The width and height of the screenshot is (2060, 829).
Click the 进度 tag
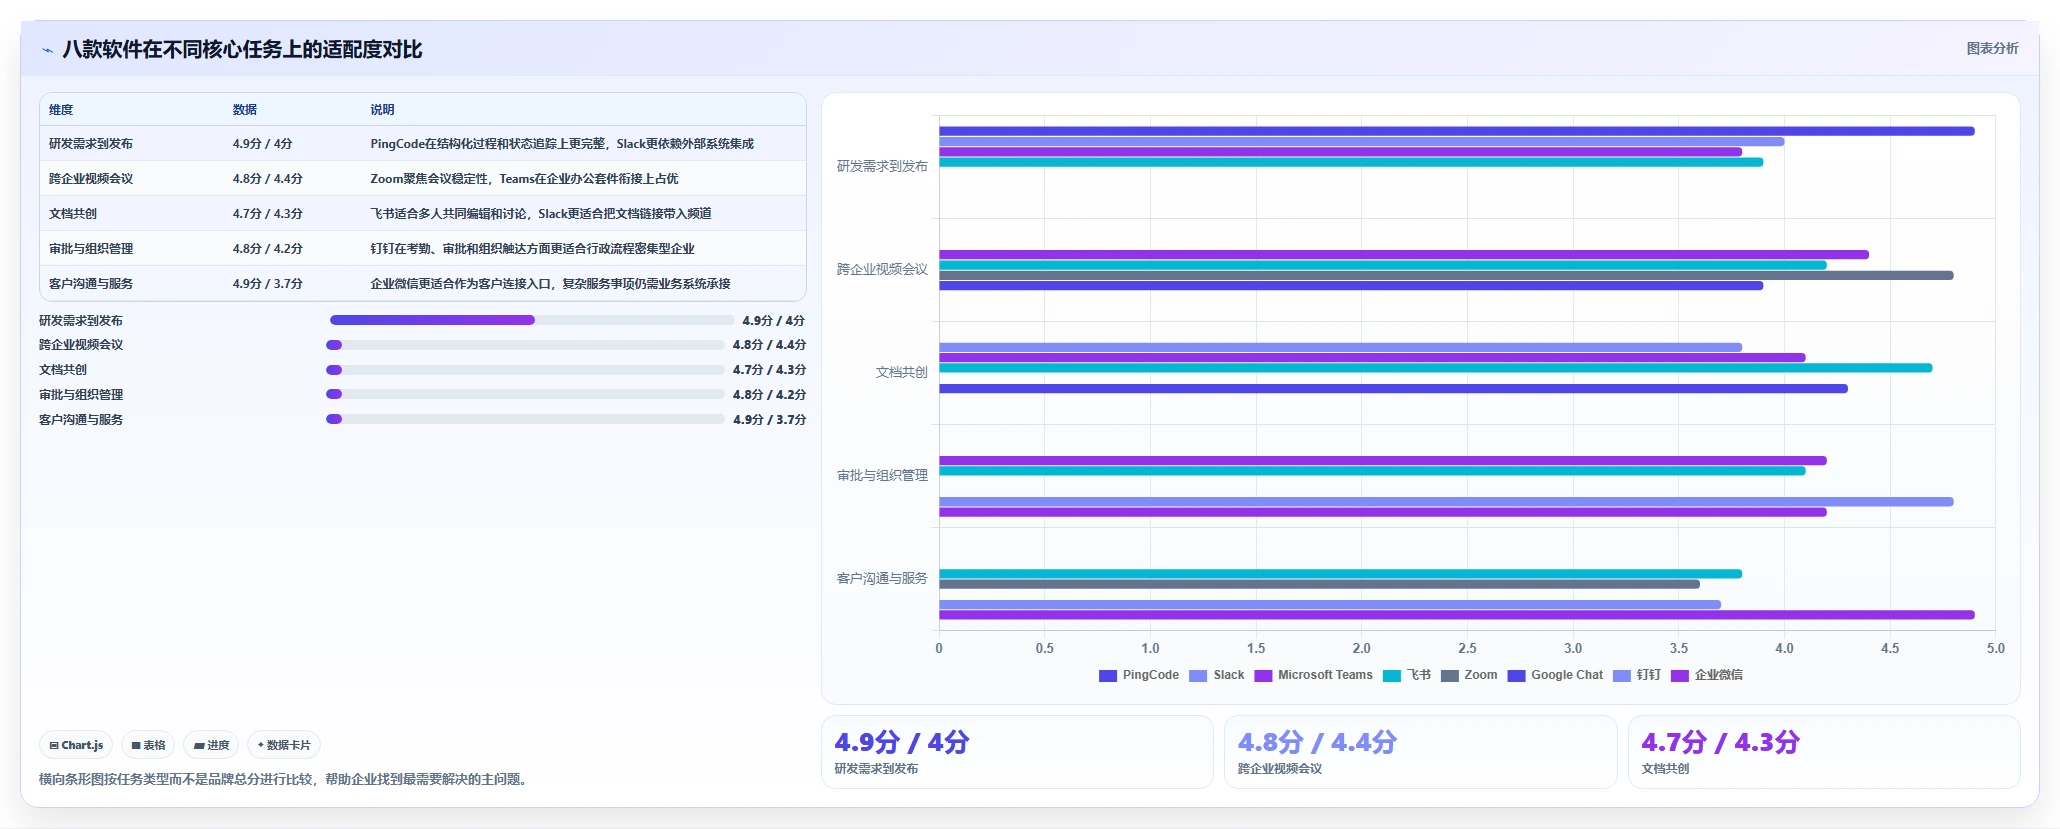pos(211,745)
